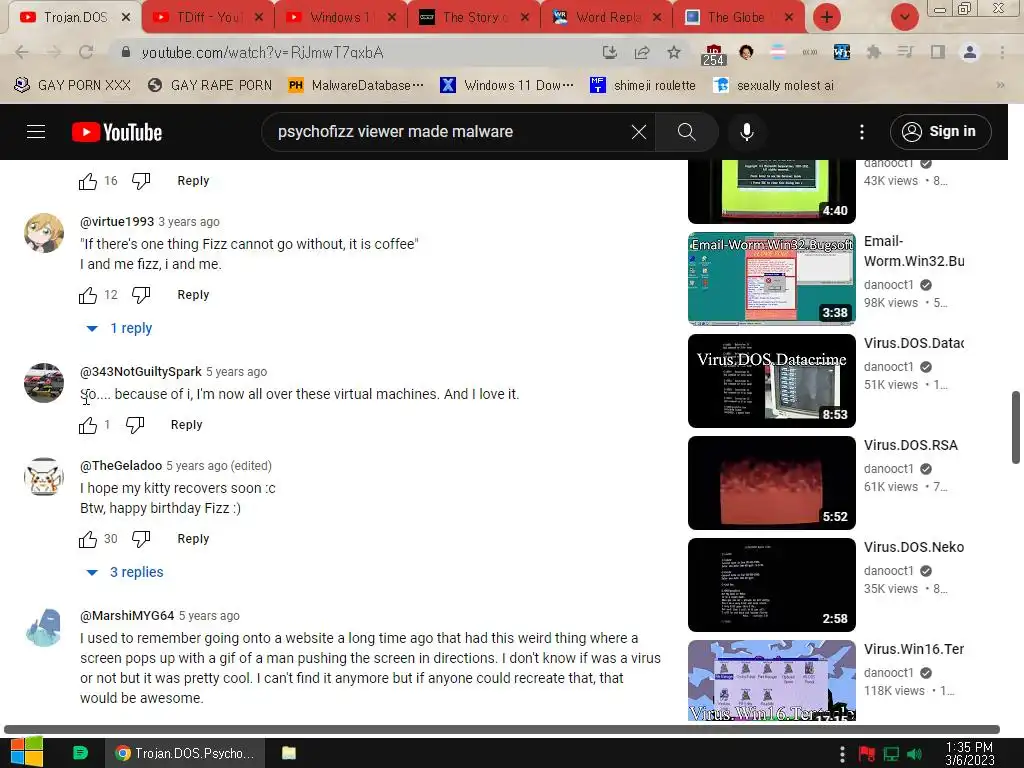The height and width of the screenshot is (768, 1024).
Task: Reload the page with refresh icon
Action: point(86,52)
